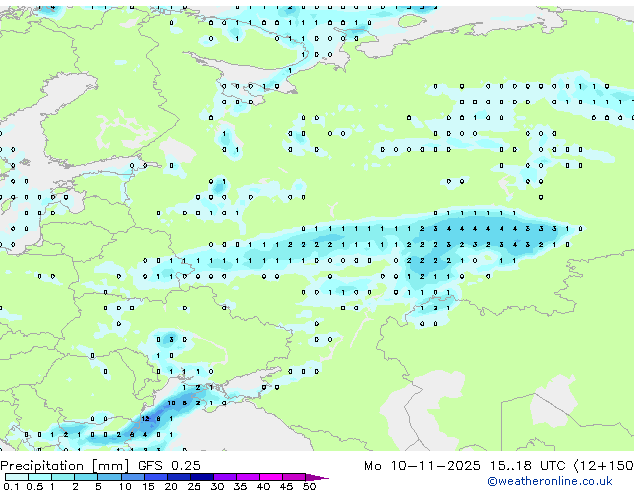Click the 'GFS 0.25' model label
The height and width of the screenshot is (490, 634).
click(169, 466)
